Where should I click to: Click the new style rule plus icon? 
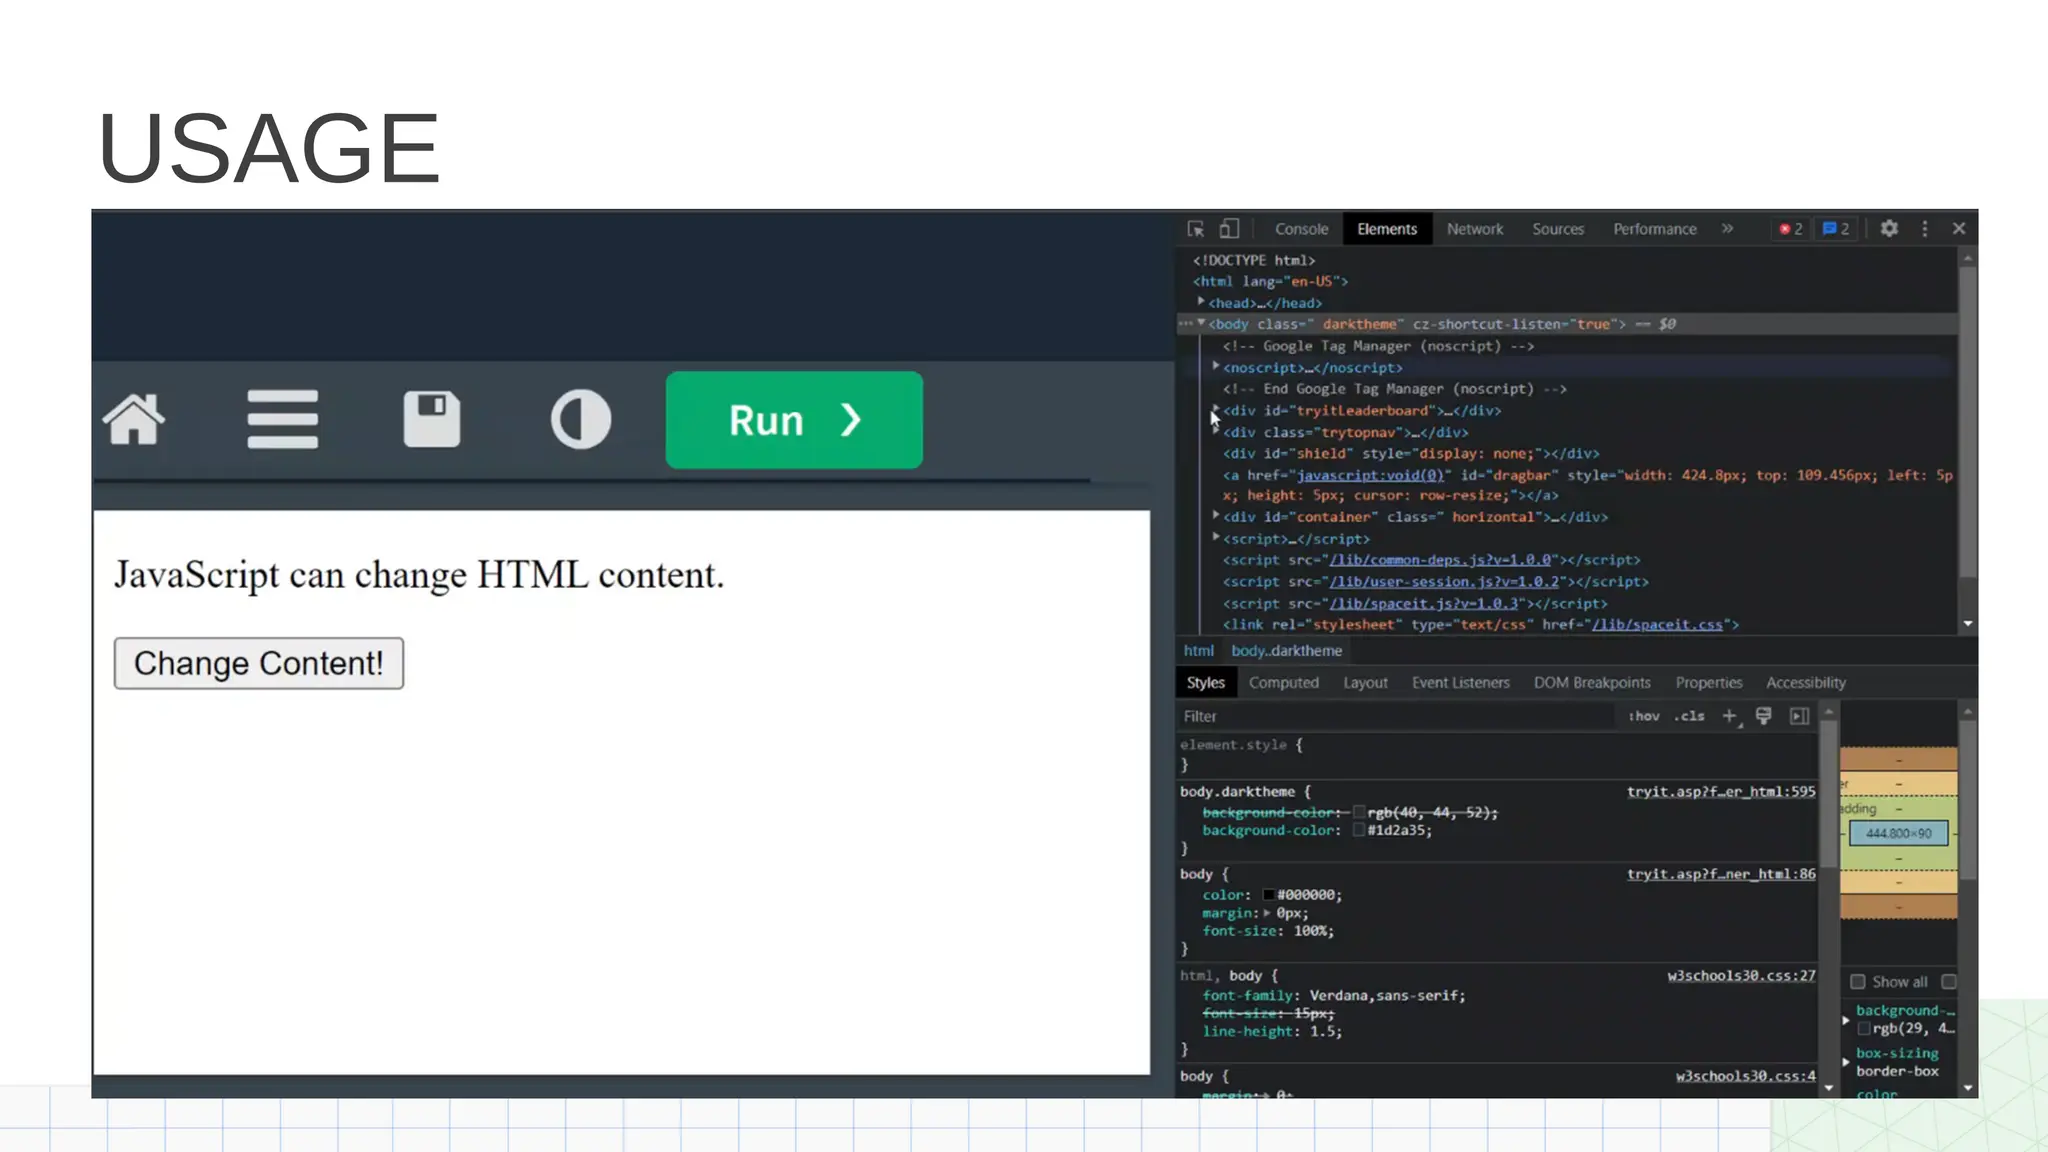click(1730, 716)
